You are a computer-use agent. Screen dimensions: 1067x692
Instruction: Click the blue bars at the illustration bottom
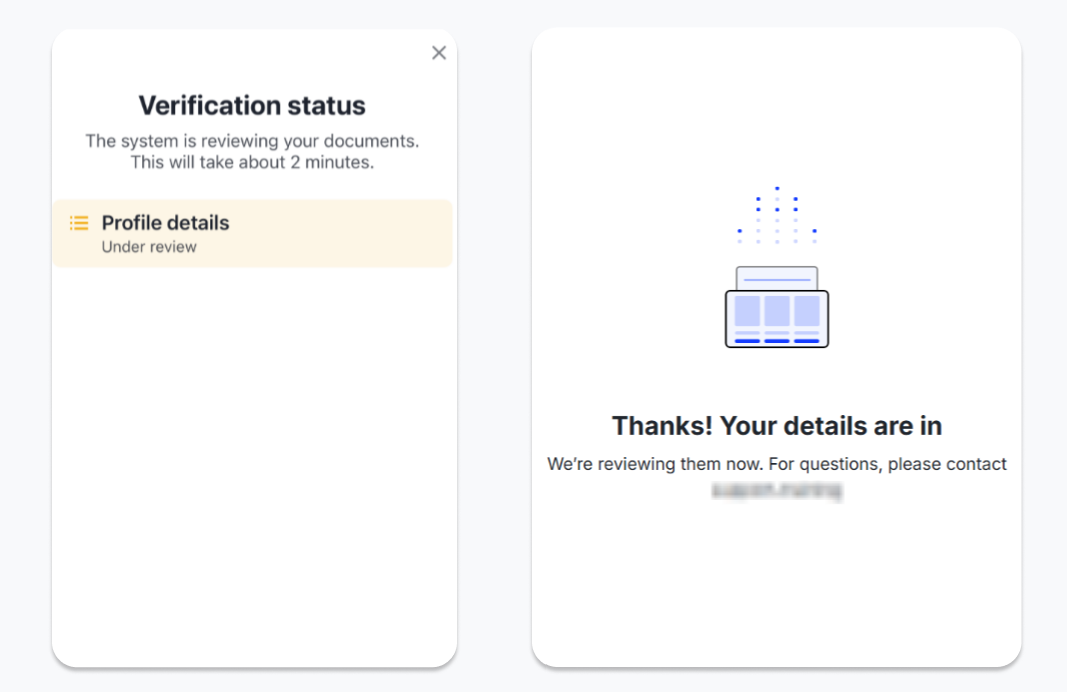(777, 341)
